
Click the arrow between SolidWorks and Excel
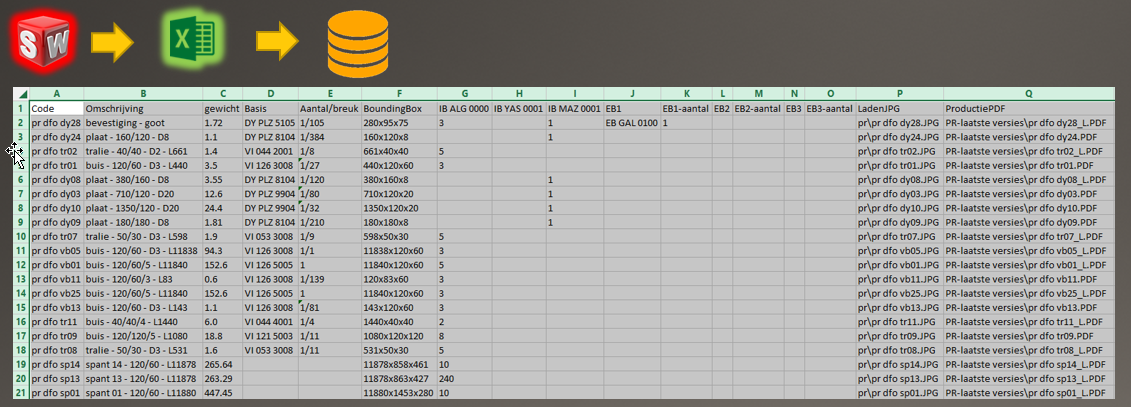click(x=113, y=43)
